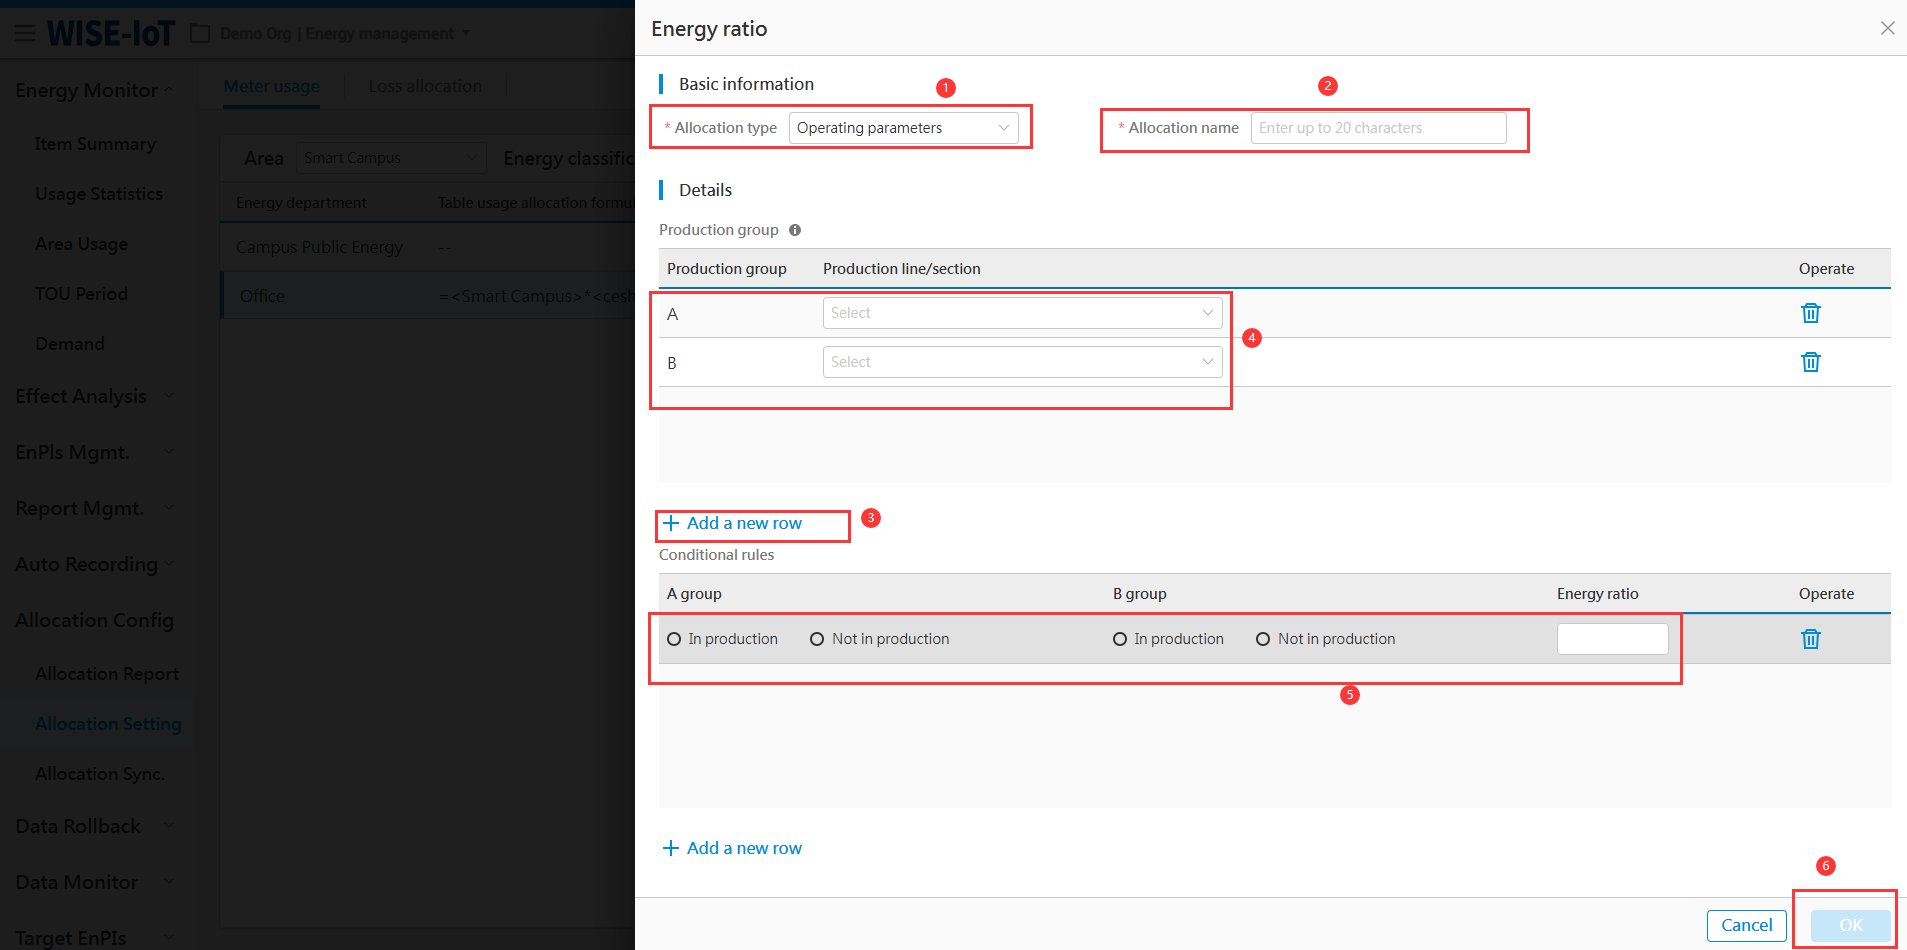
Task: Select A group In production
Action: pos(674,639)
